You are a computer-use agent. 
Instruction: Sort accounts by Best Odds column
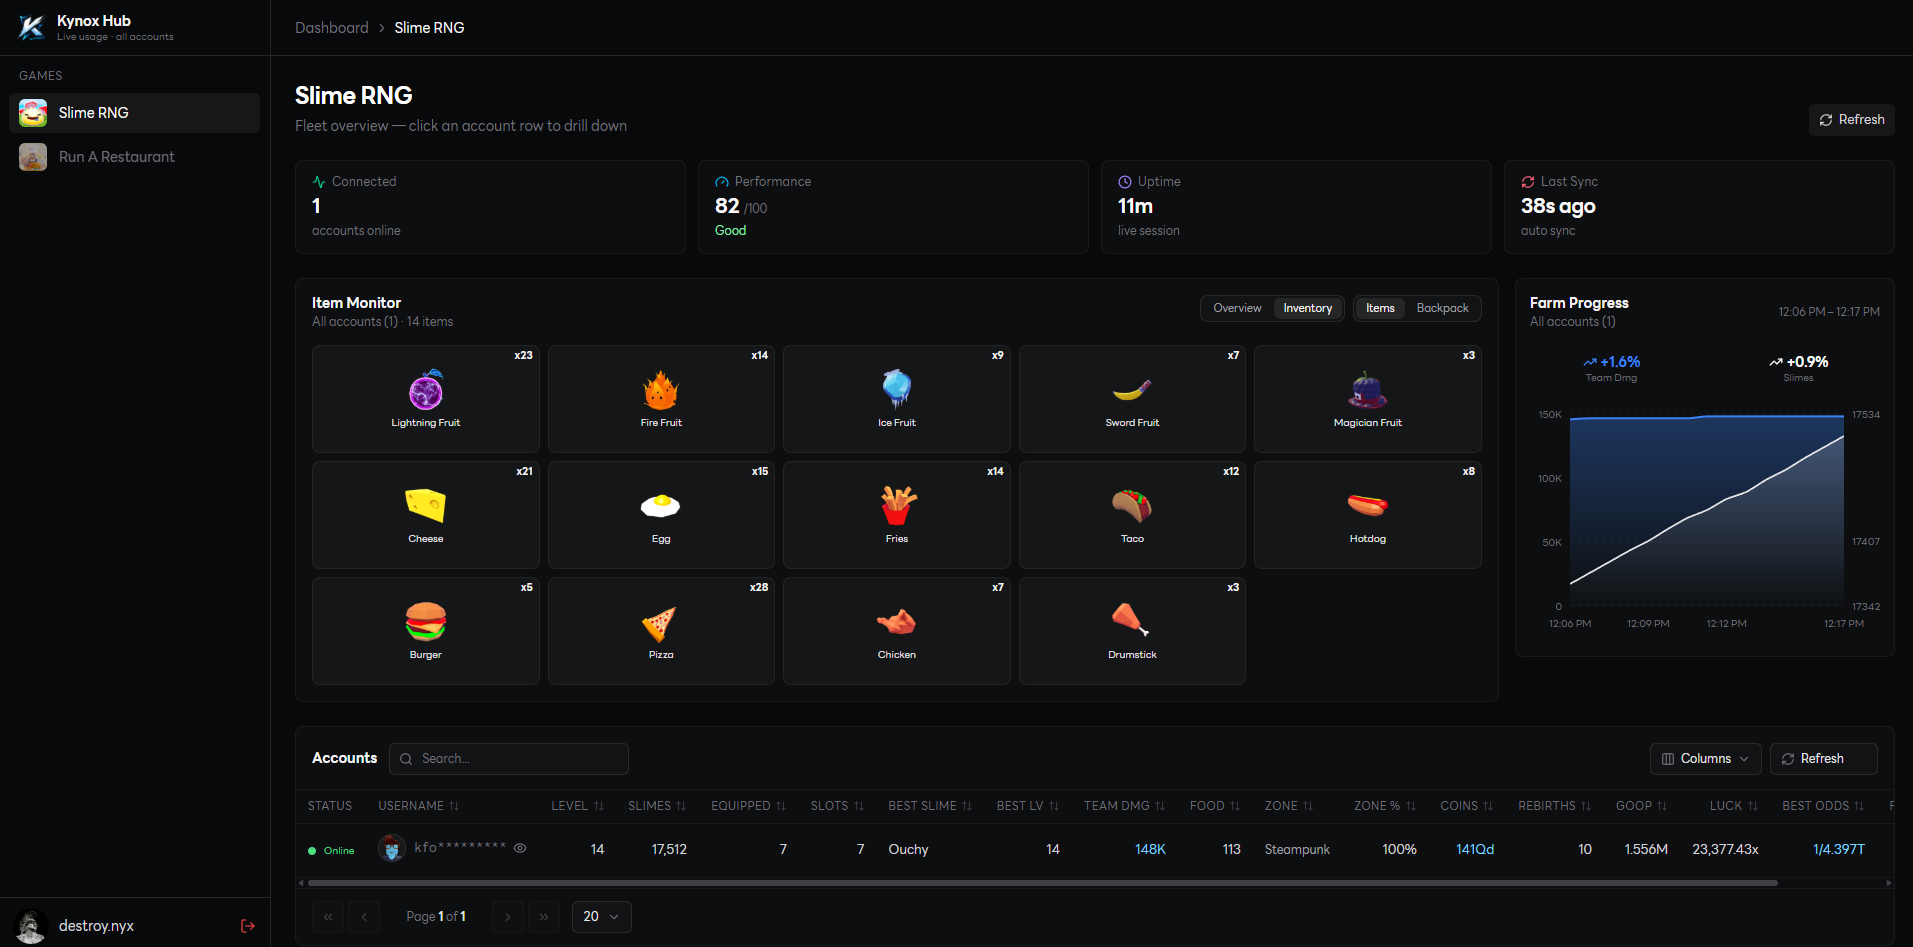(x=1823, y=806)
